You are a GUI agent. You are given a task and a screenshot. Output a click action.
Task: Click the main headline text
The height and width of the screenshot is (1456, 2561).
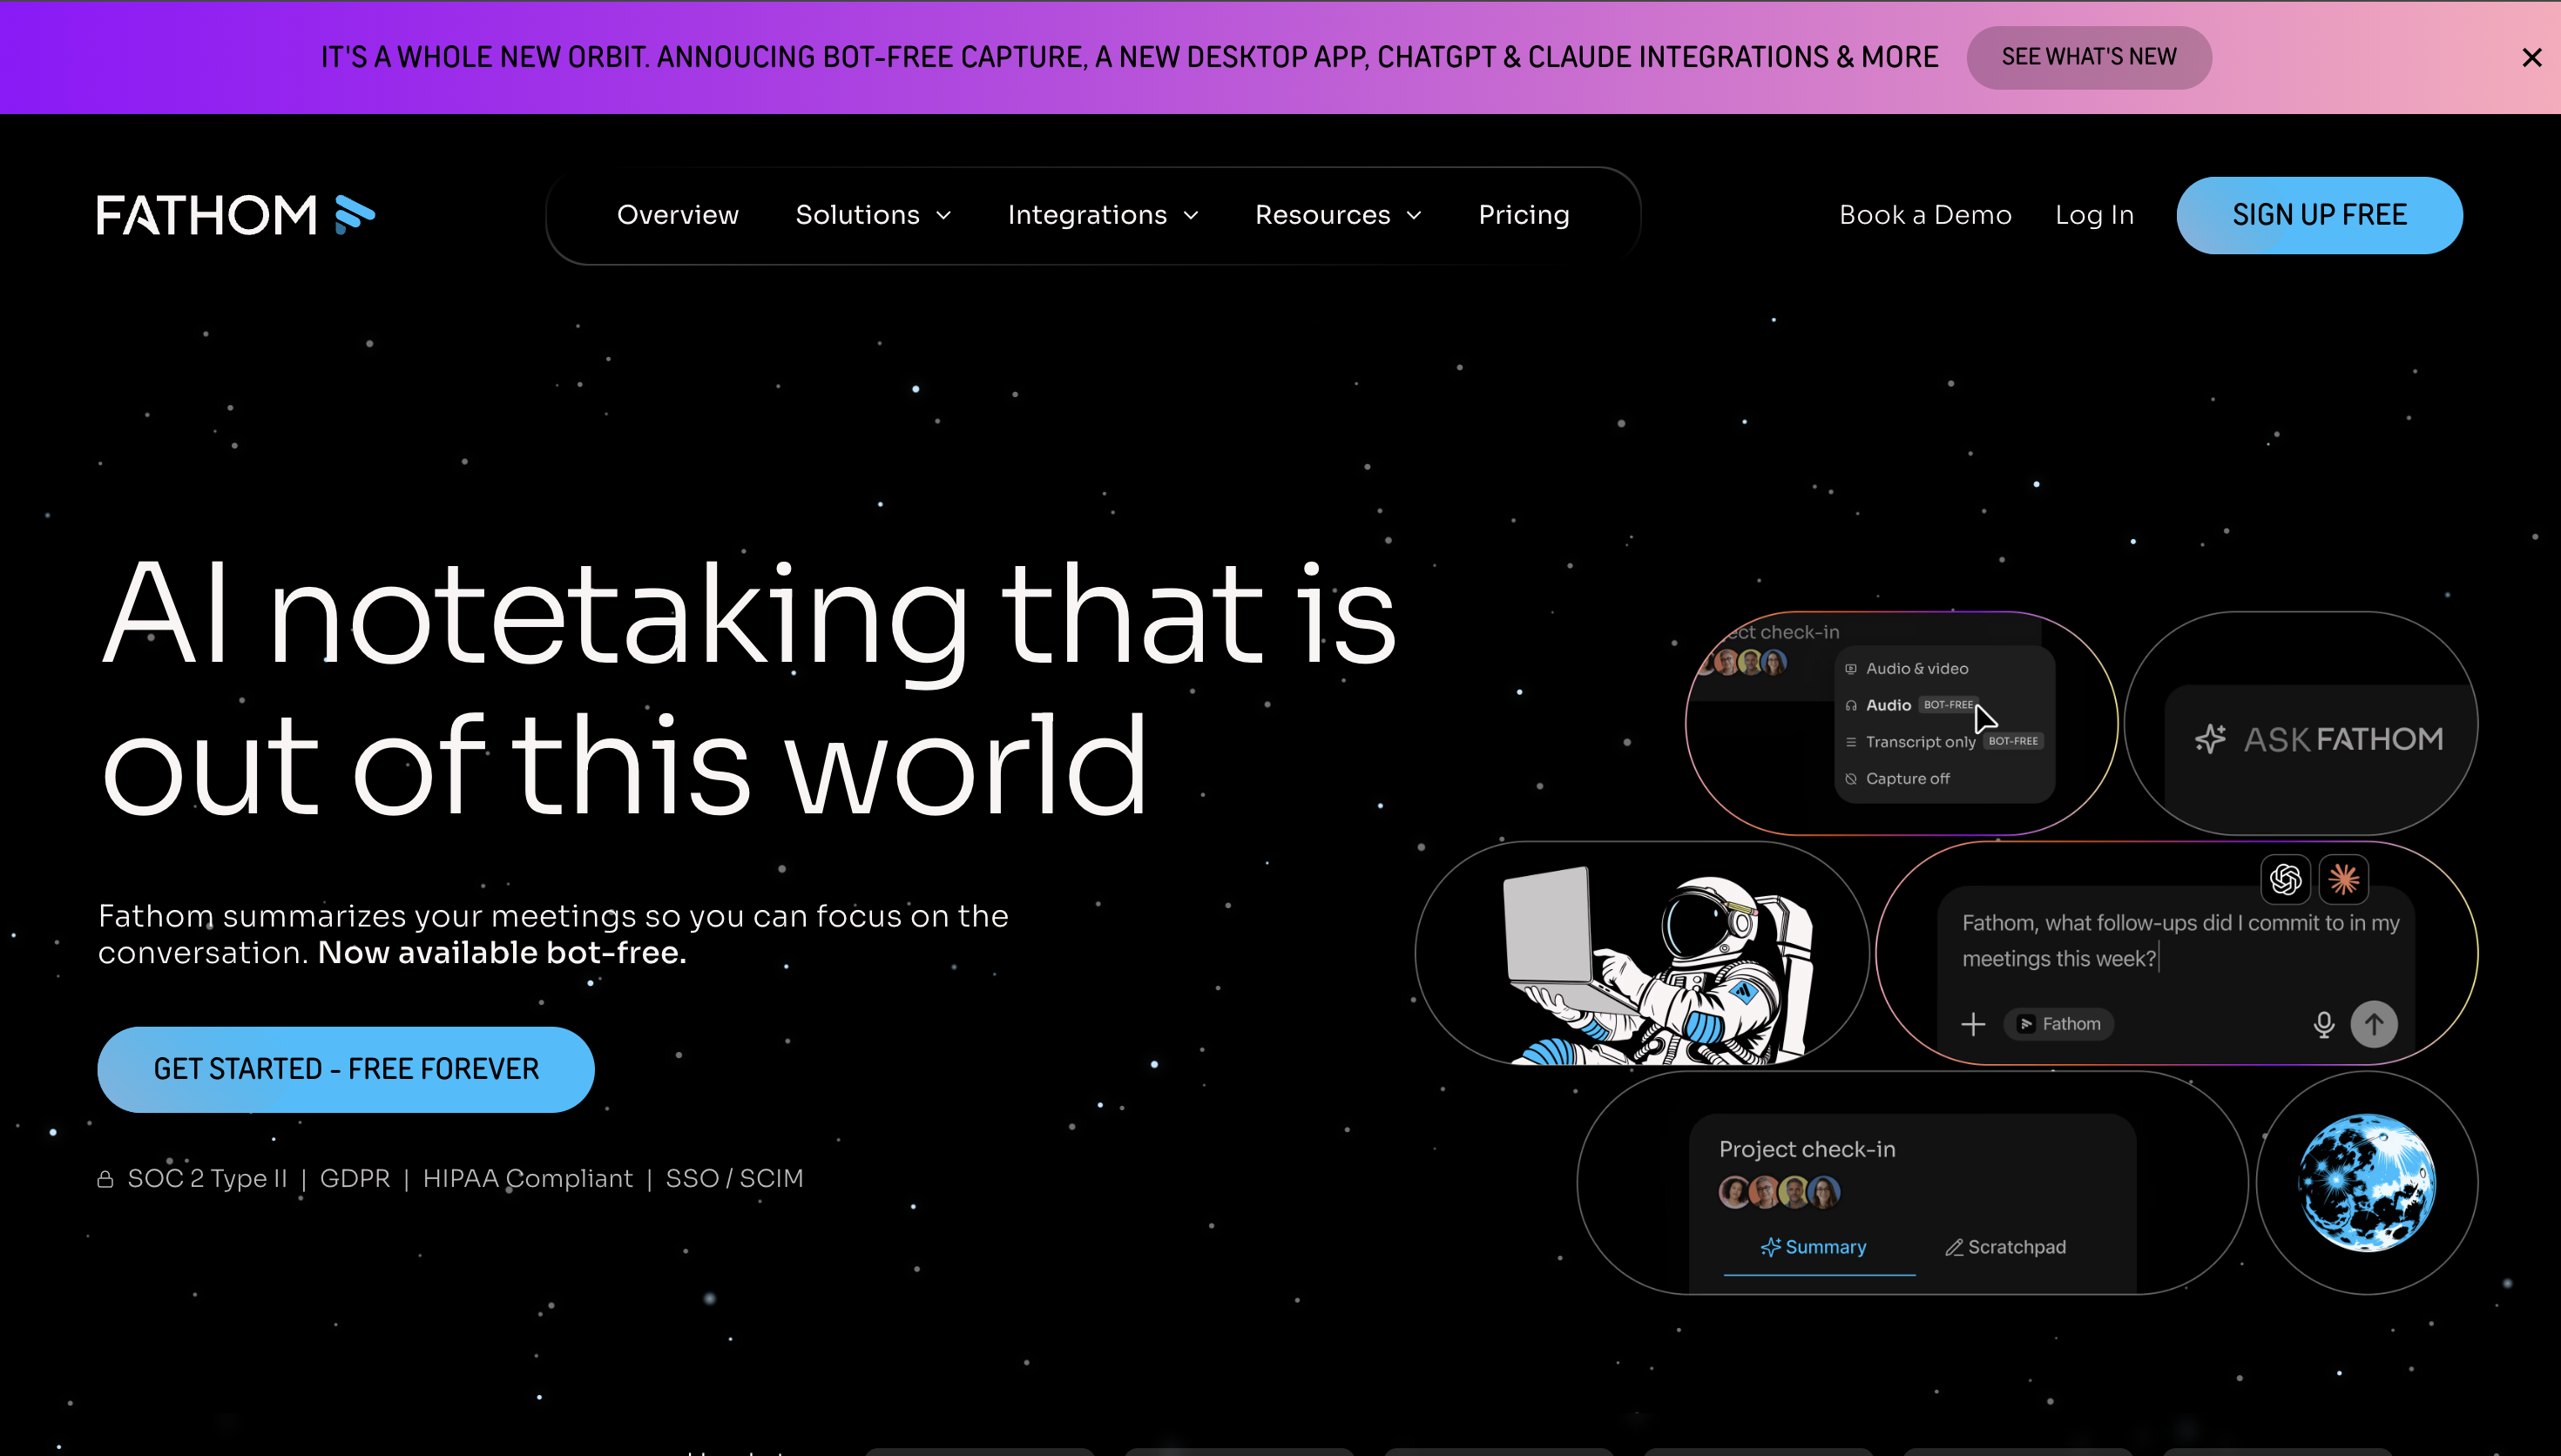pyautogui.click(x=748, y=689)
